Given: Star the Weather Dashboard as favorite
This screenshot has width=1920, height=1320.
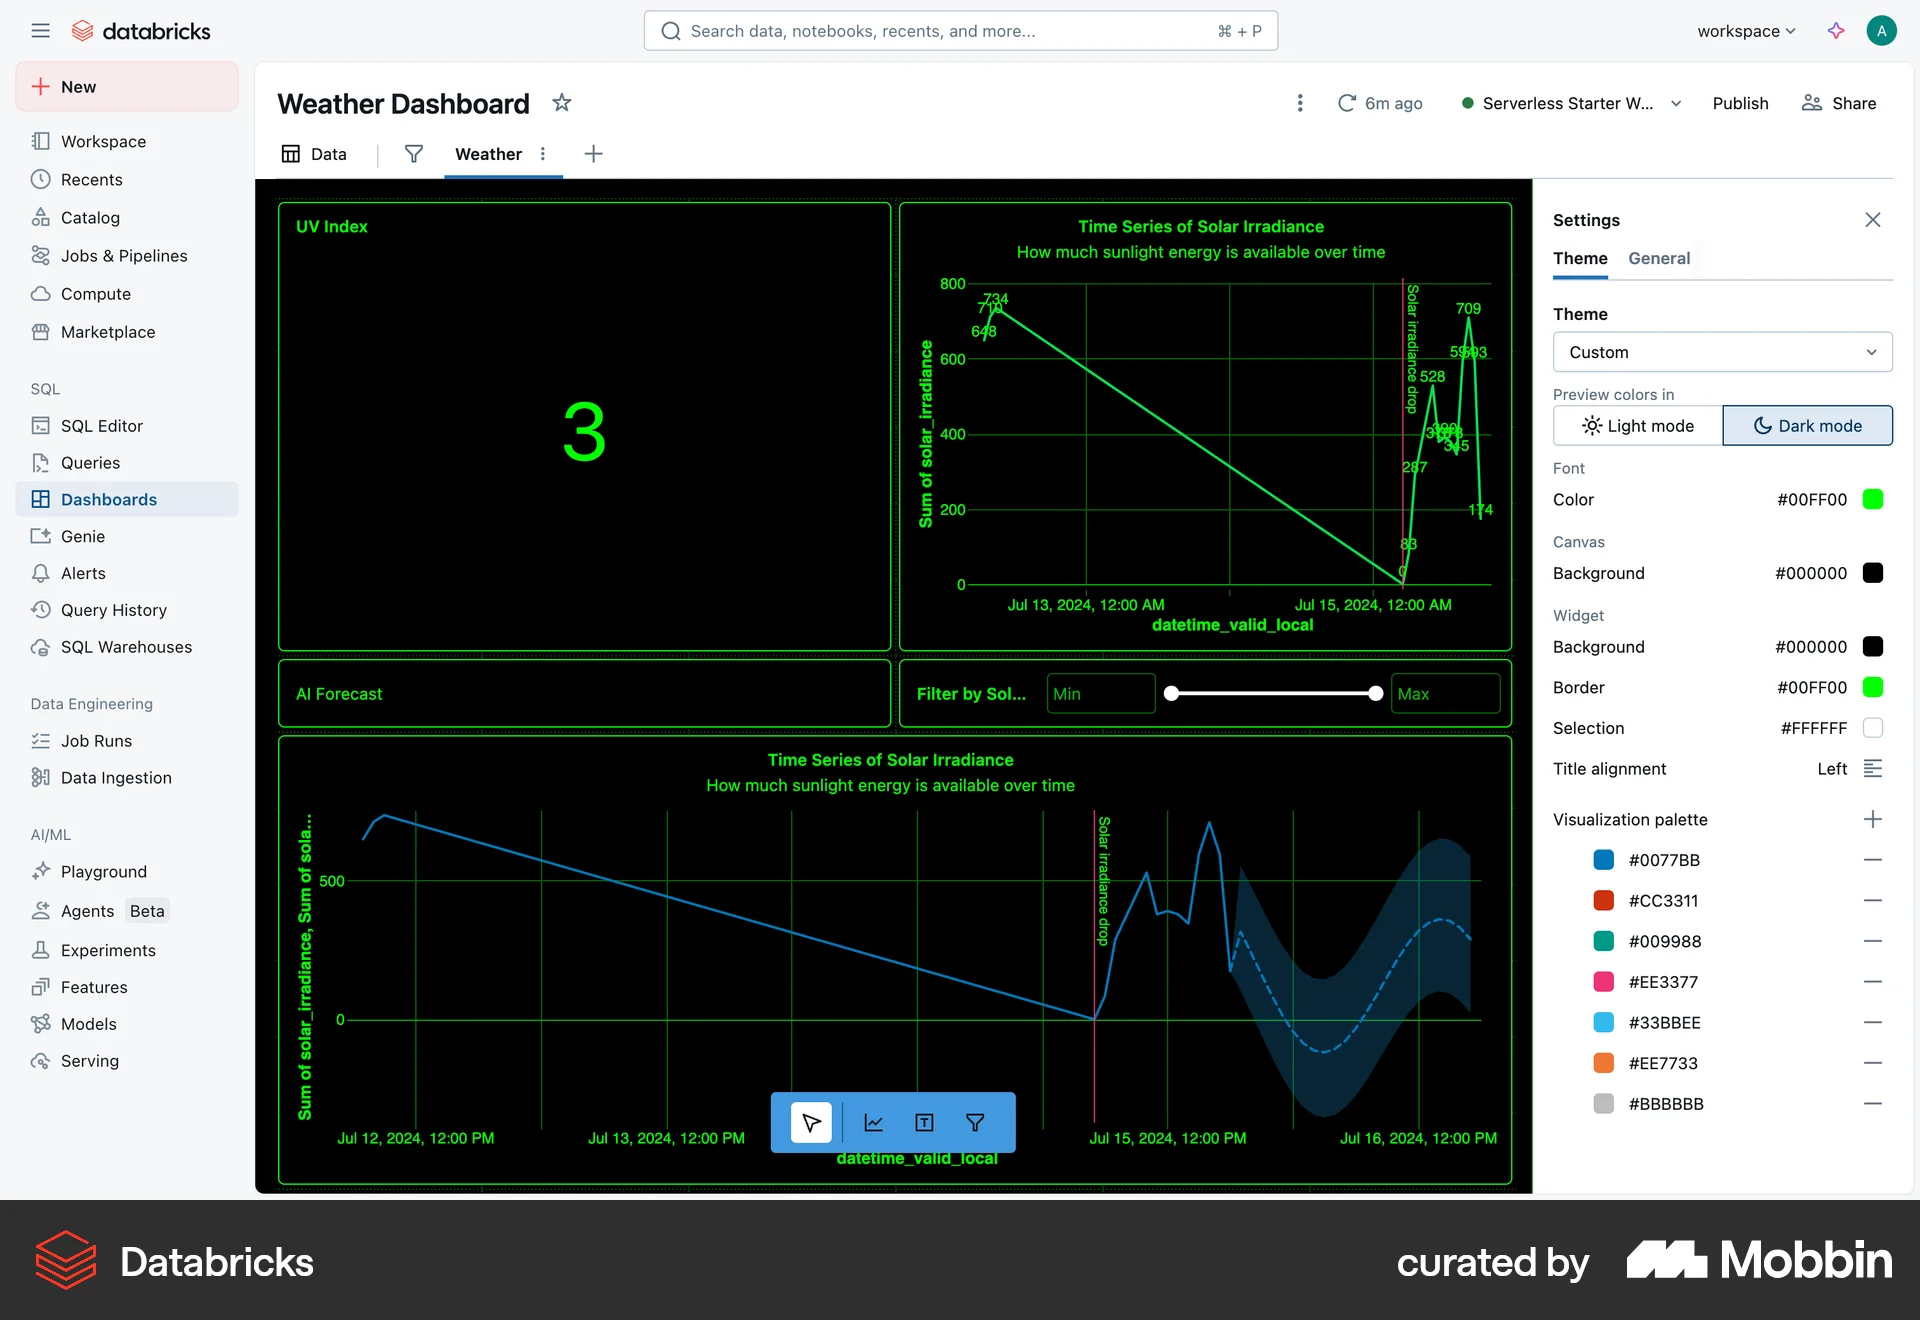Looking at the screenshot, I should coord(562,103).
